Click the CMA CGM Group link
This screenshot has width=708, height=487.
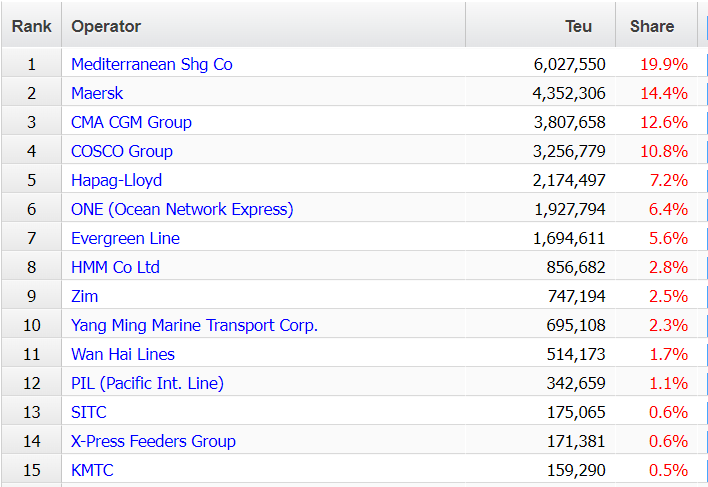(131, 122)
